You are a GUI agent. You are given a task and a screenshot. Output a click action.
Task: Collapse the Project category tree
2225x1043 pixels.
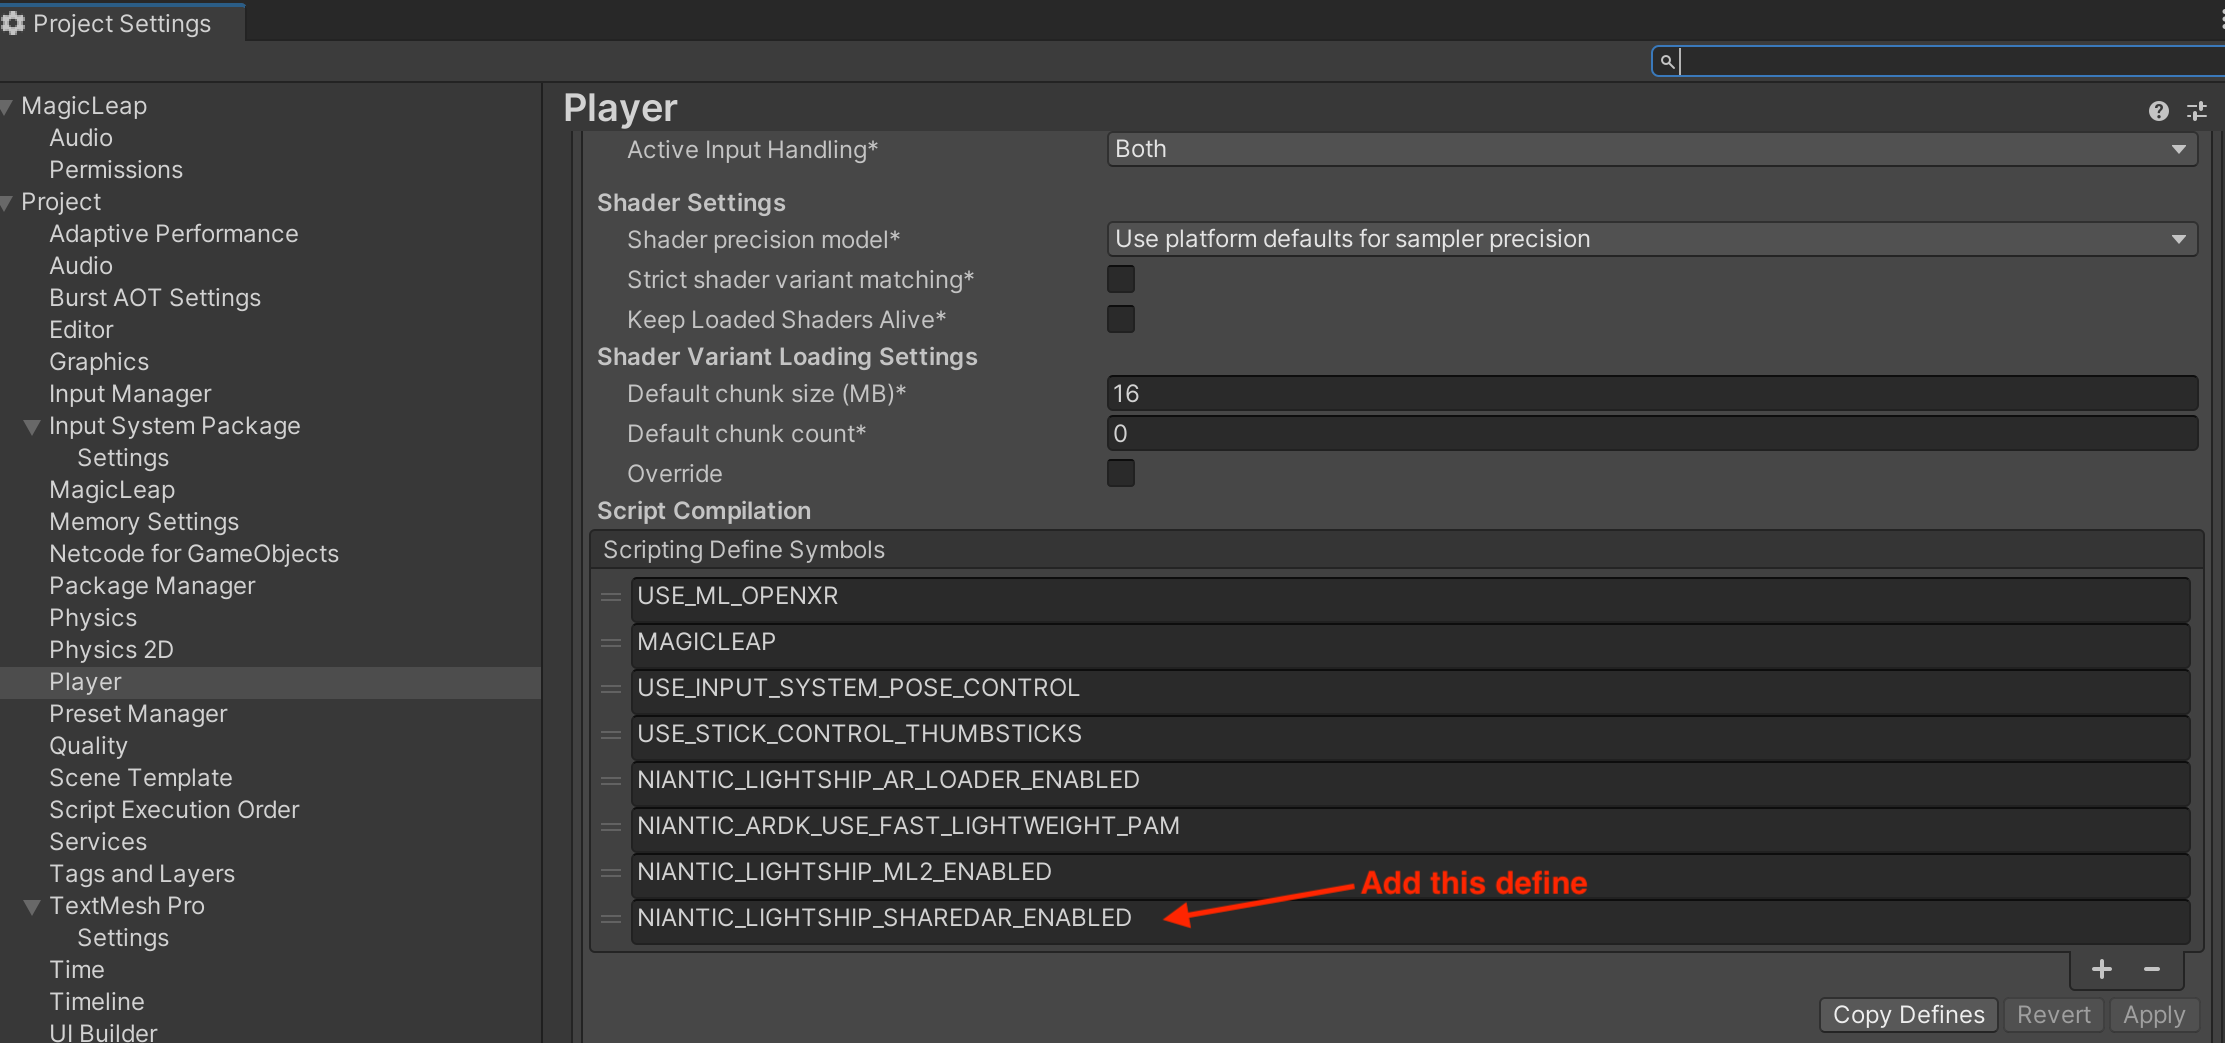click(7, 203)
